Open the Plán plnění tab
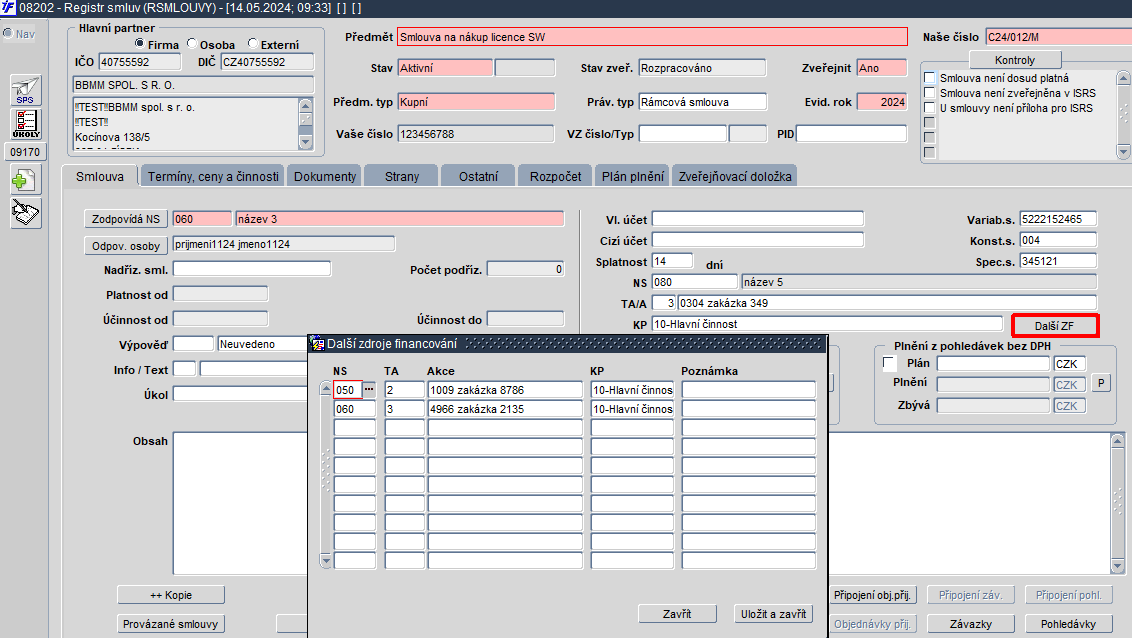This screenshot has width=1132, height=638. pyautogui.click(x=633, y=176)
